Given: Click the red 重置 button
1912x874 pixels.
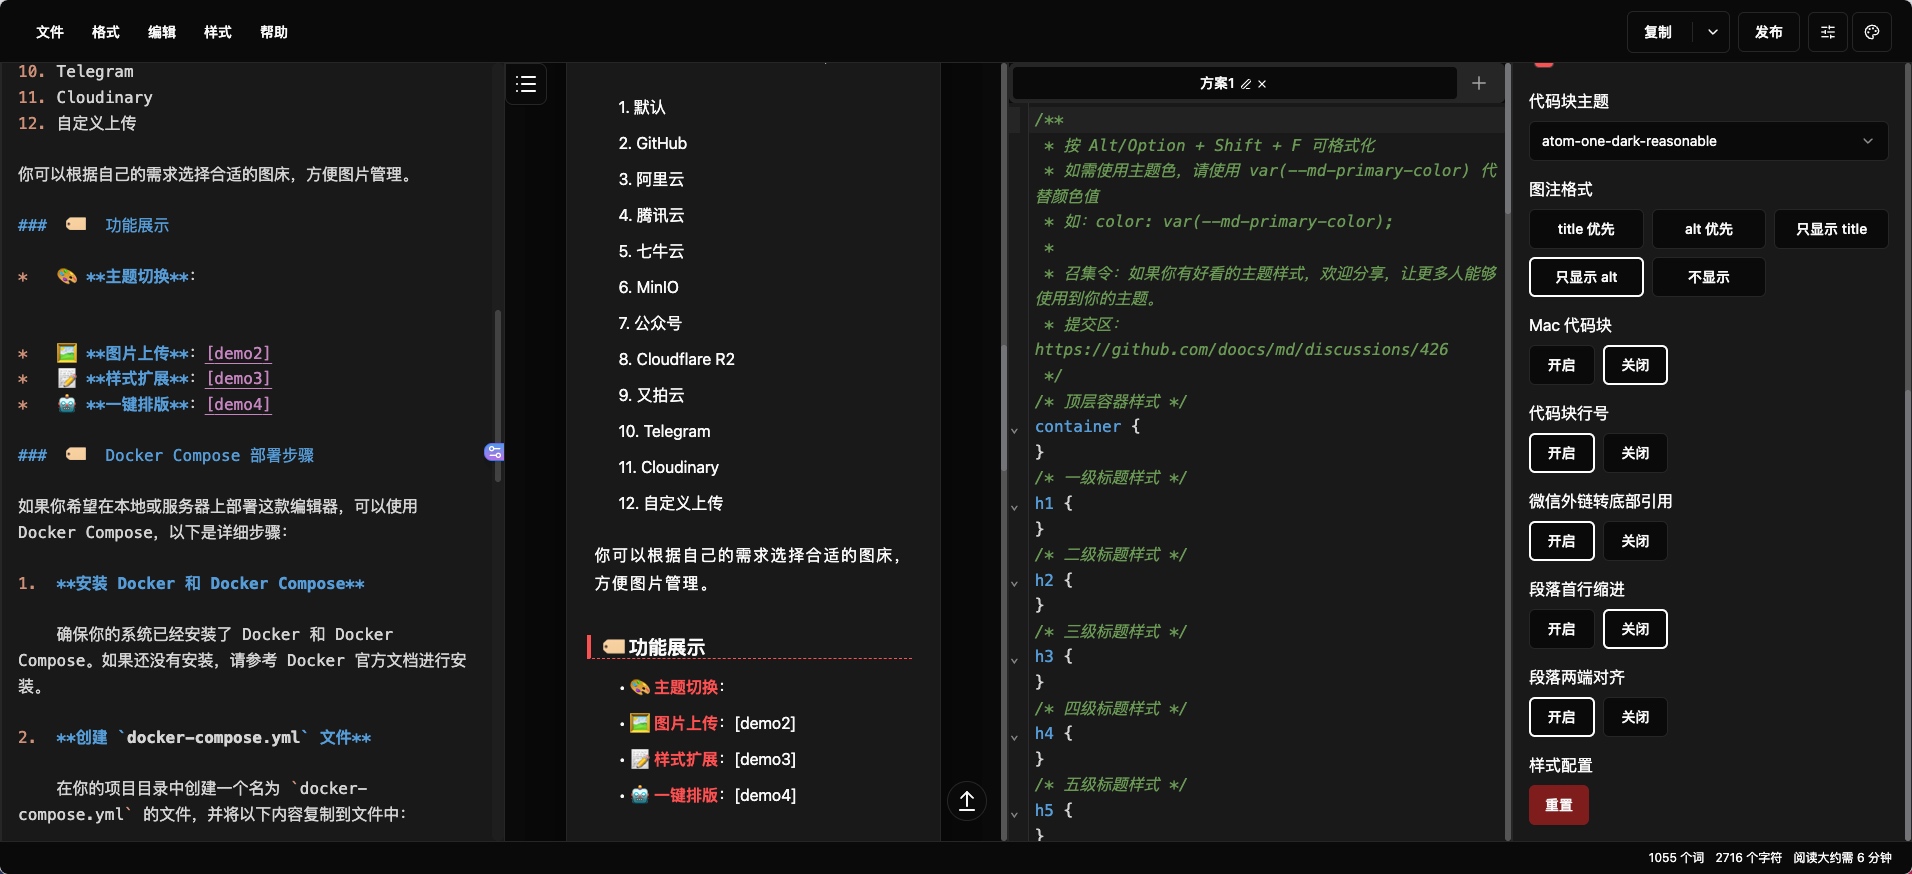Looking at the screenshot, I should [x=1559, y=805].
